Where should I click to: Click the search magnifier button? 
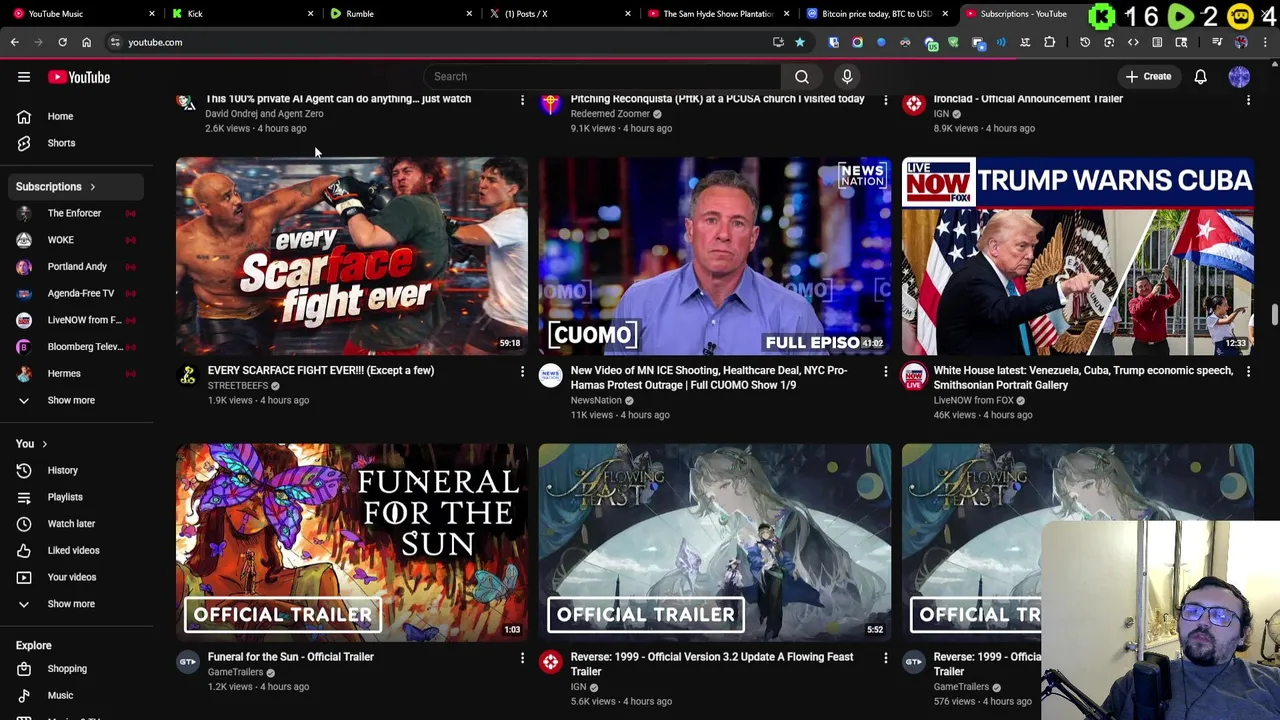point(802,76)
